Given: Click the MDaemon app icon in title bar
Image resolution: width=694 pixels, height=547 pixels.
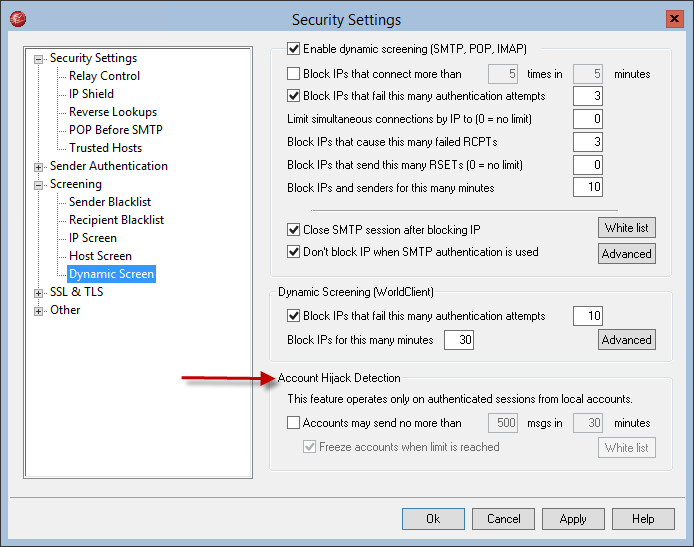Looking at the screenshot, I should (x=18, y=19).
